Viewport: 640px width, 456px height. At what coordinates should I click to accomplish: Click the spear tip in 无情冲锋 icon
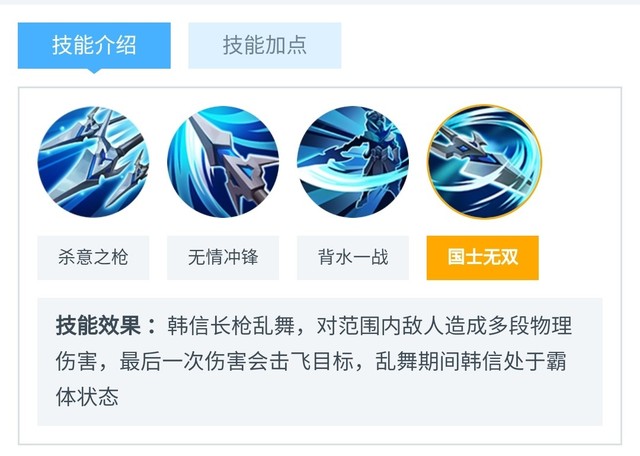click(245, 174)
